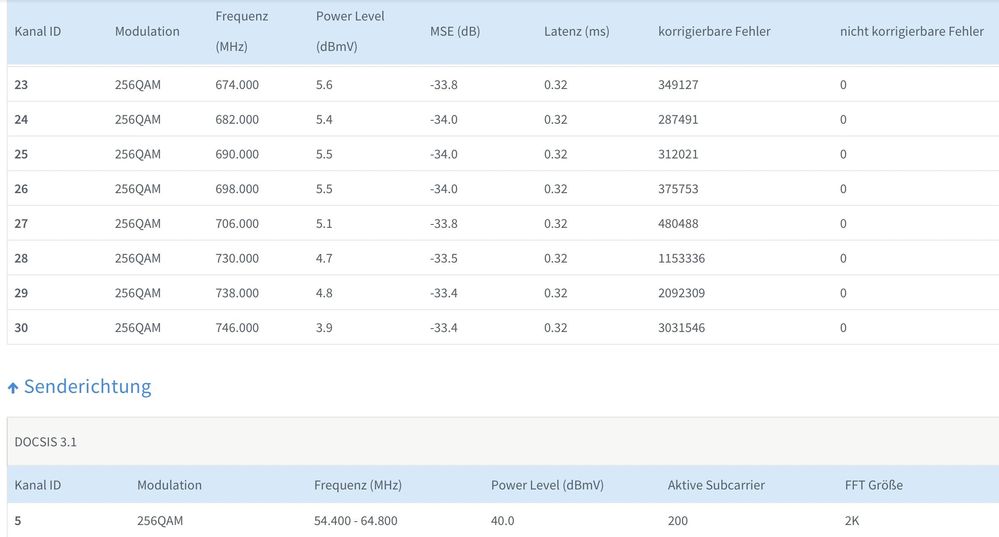
Task: Select upstream channel ID 5
Action: [x=18, y=520]
